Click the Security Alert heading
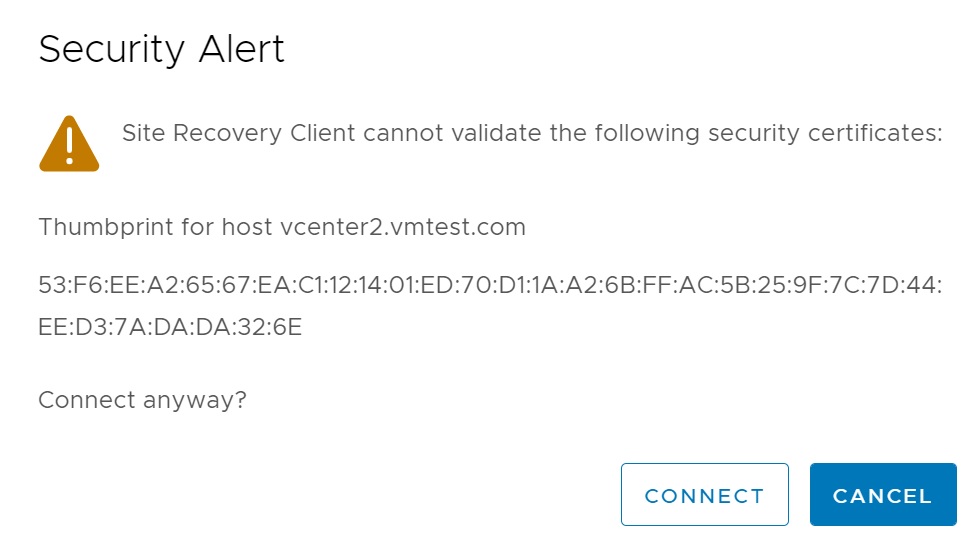976x544 pixels. (161, 49)
